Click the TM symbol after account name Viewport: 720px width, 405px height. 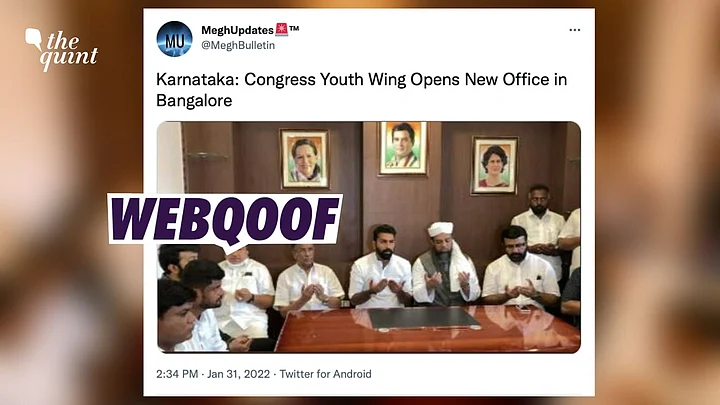[x=294, y=28]
